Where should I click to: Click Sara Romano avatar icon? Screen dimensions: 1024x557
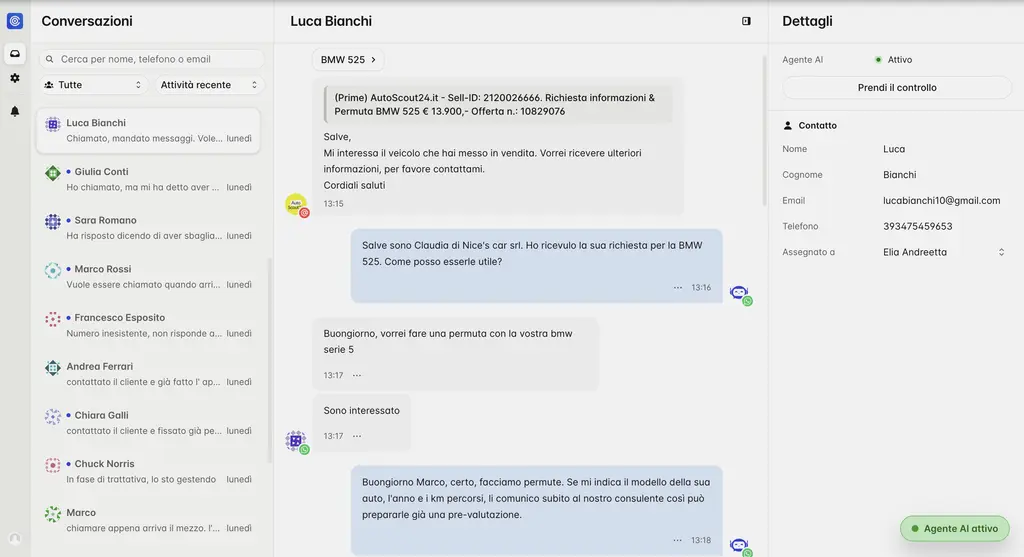[x=53, y=221]
